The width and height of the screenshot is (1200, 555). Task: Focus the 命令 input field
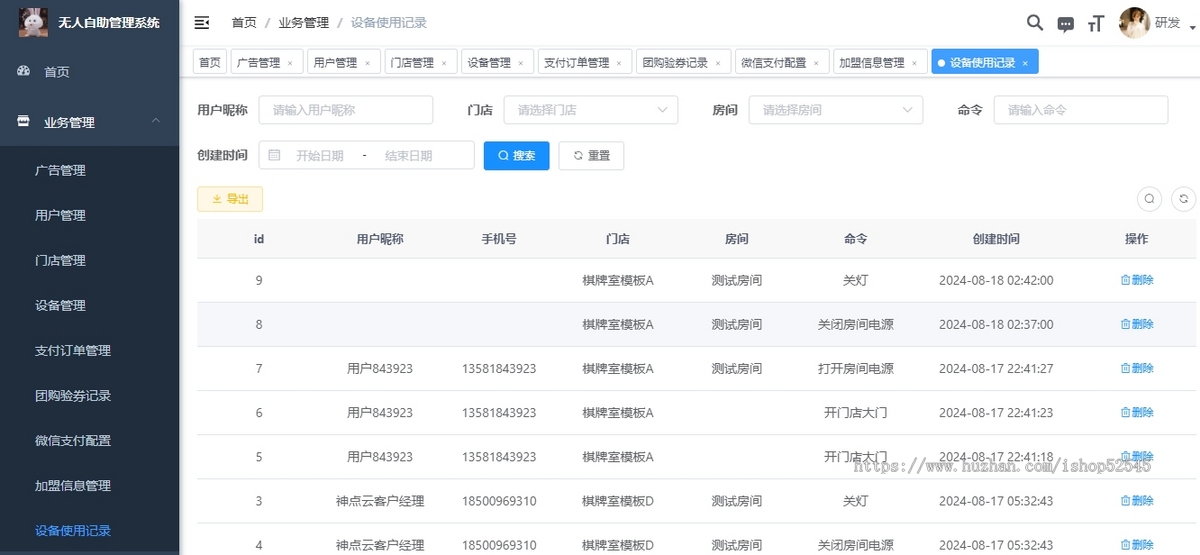(1081, 110)
